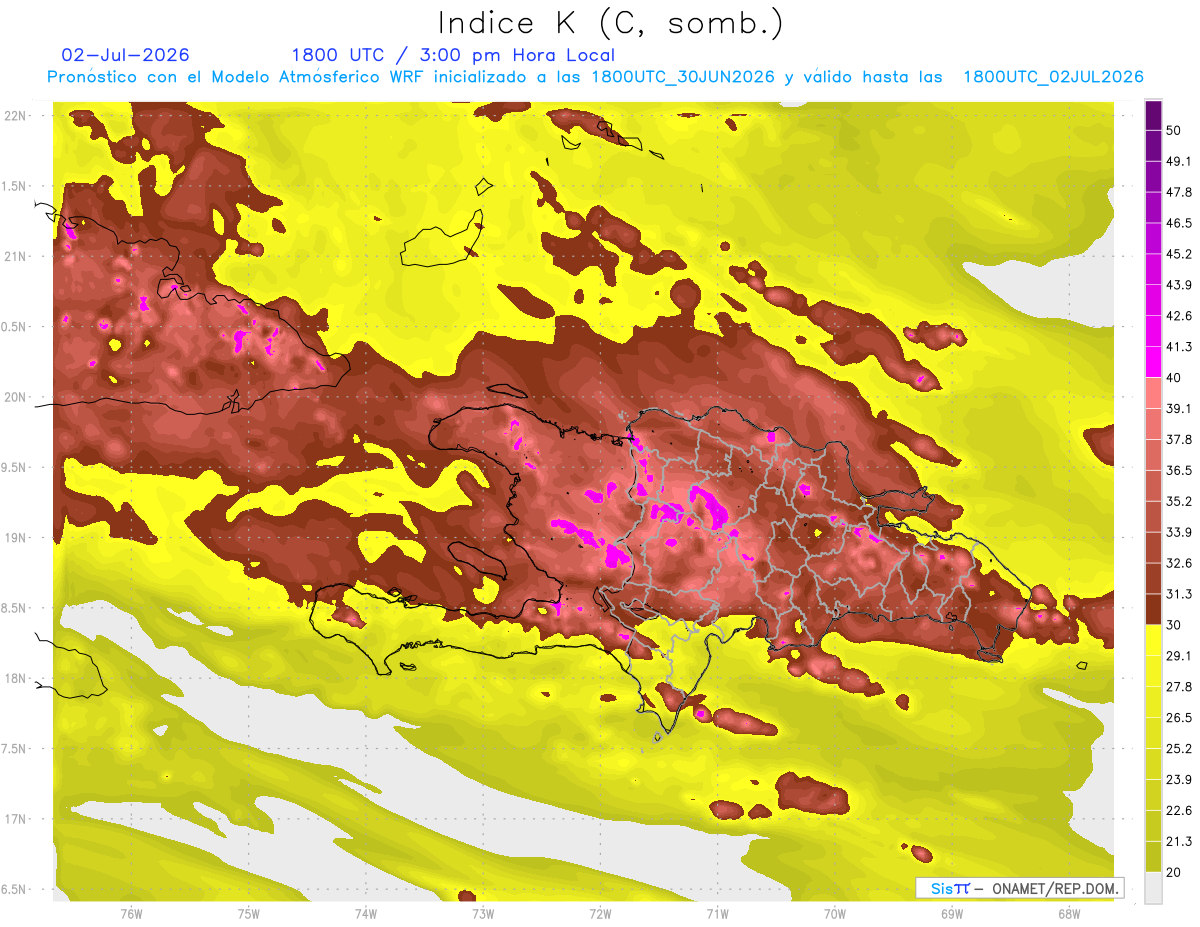Click colorbar value "42.6"

[x=1179, y=317]
